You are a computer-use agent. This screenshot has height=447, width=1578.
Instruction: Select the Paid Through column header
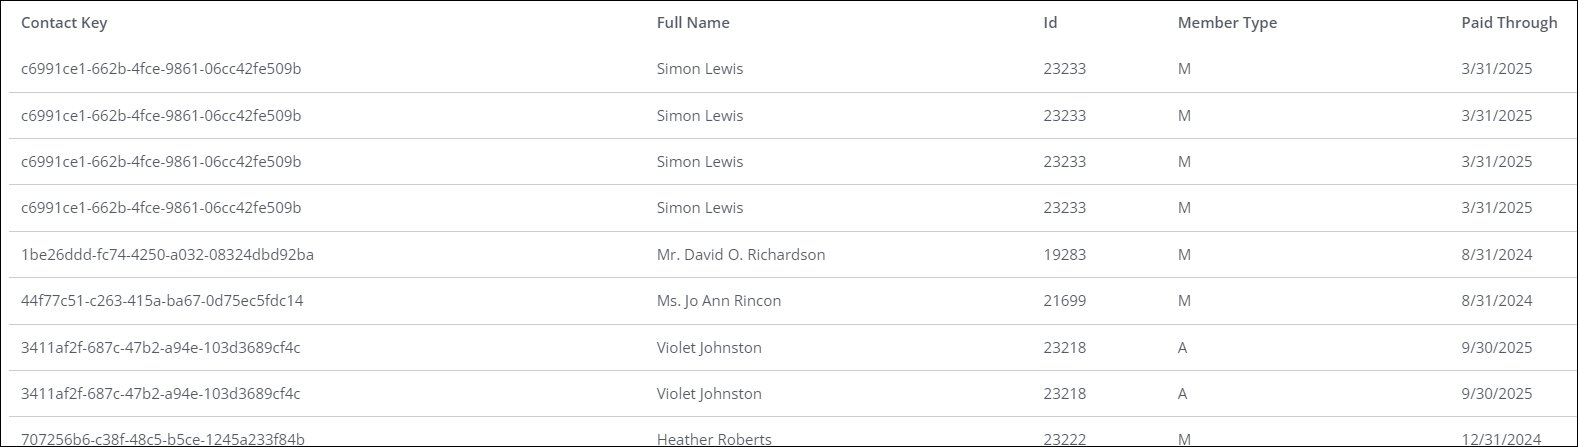click(x=1509, y=23)
